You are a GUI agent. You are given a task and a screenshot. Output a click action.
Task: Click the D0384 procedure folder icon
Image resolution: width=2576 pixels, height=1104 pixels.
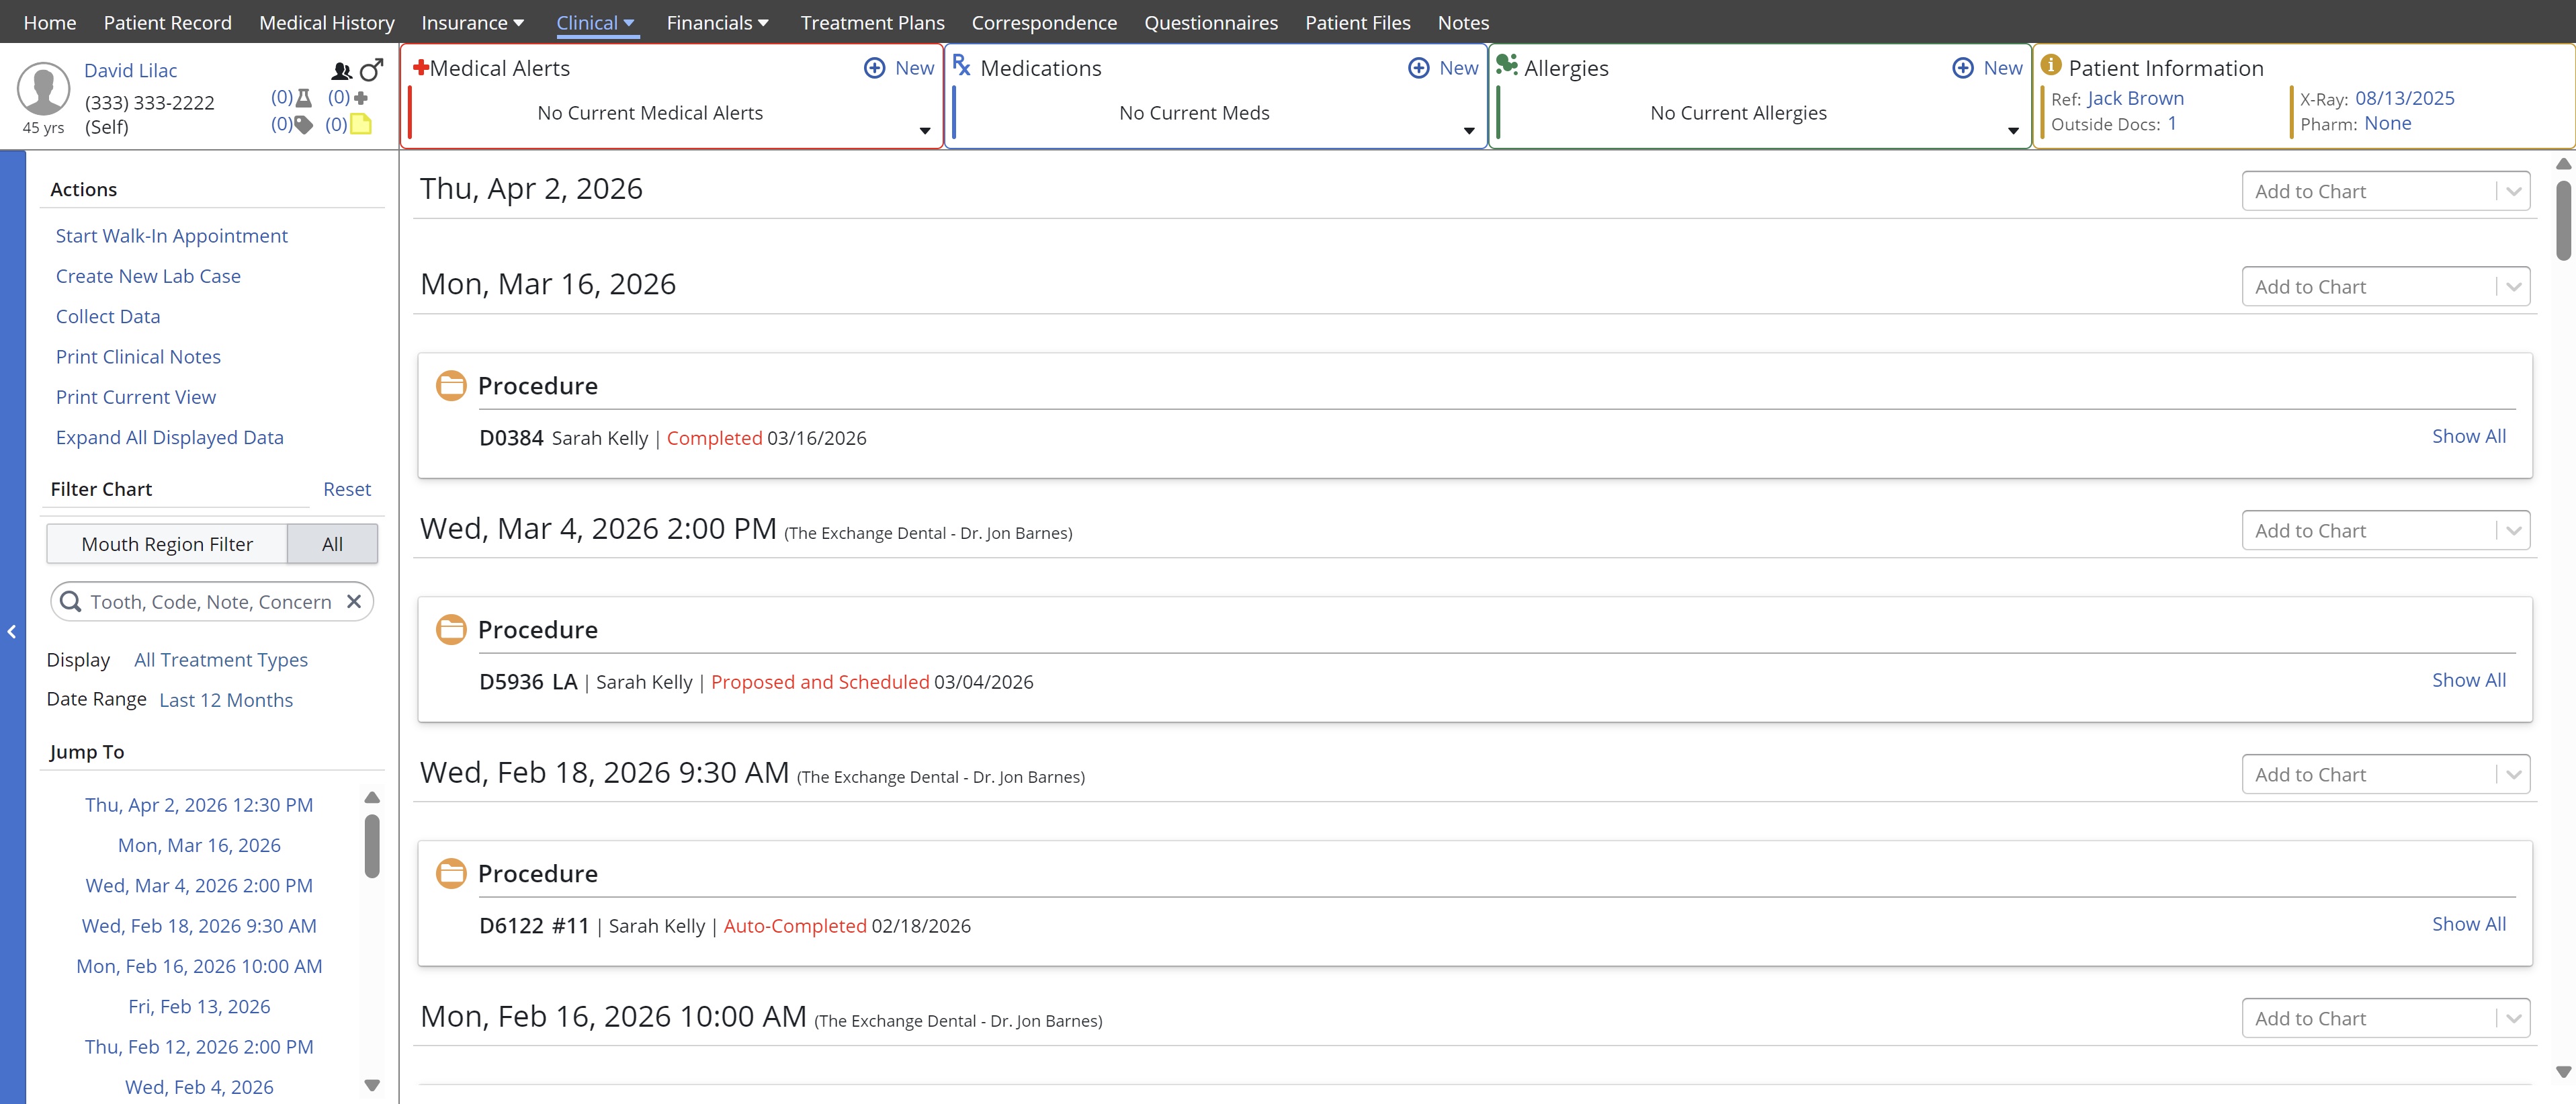pos(451,385)
